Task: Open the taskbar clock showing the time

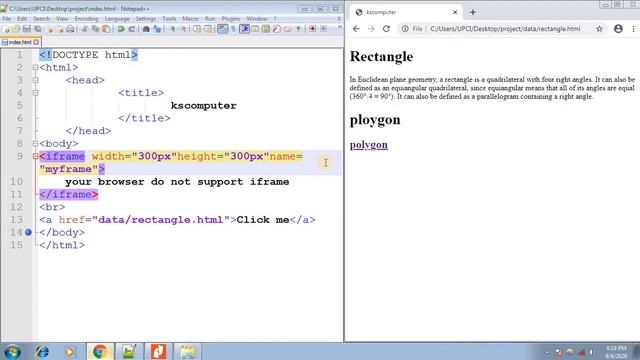Action: (x=616, y=352)
